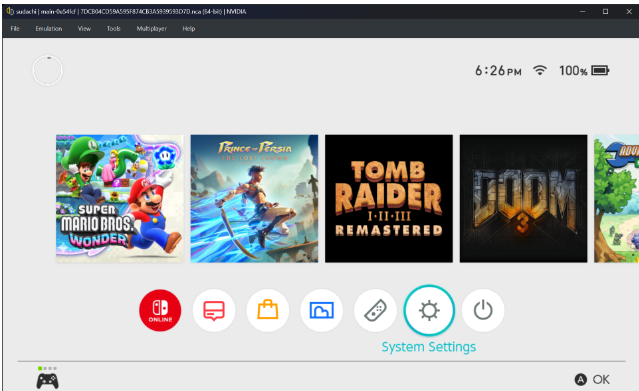Screen dimensions: 639x391
Task: Select the DOOM 3 game tile
Action: point(524,199)
